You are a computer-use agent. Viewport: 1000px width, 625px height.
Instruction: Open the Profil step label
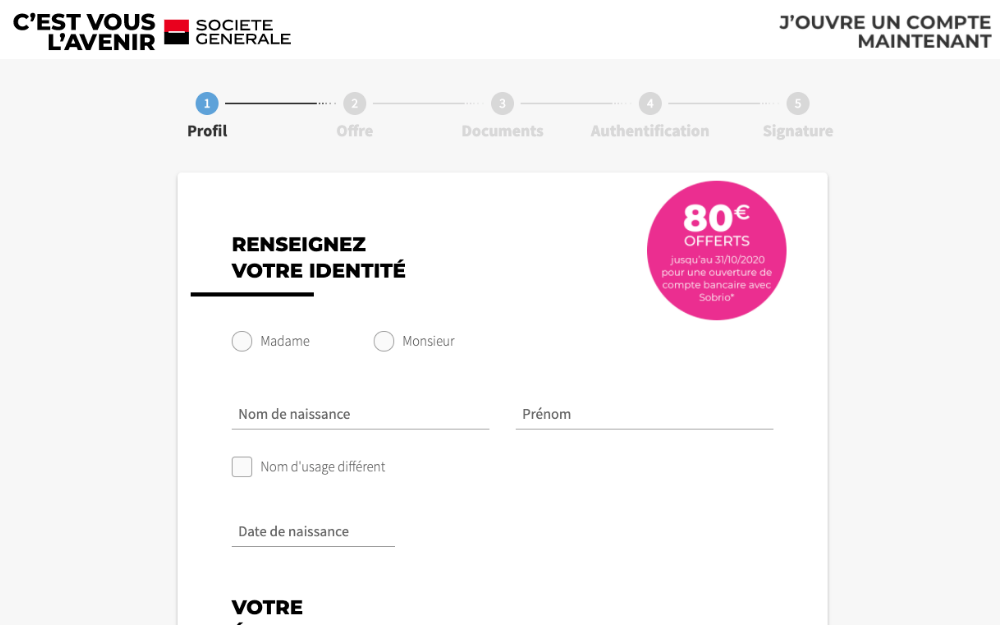coord(207,131)
